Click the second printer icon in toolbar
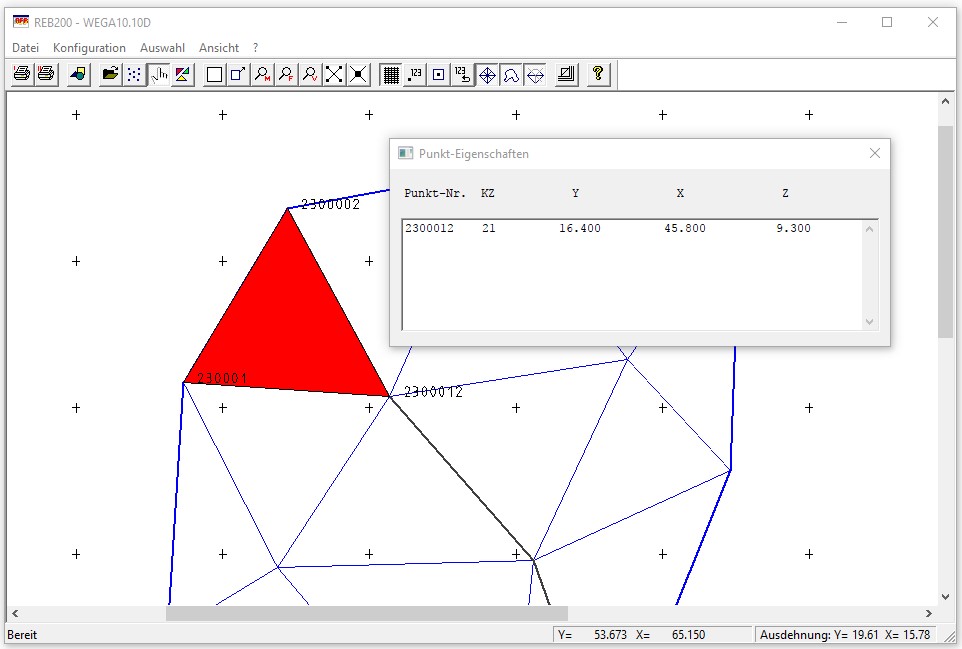The image size is (962, 649). 46,75
